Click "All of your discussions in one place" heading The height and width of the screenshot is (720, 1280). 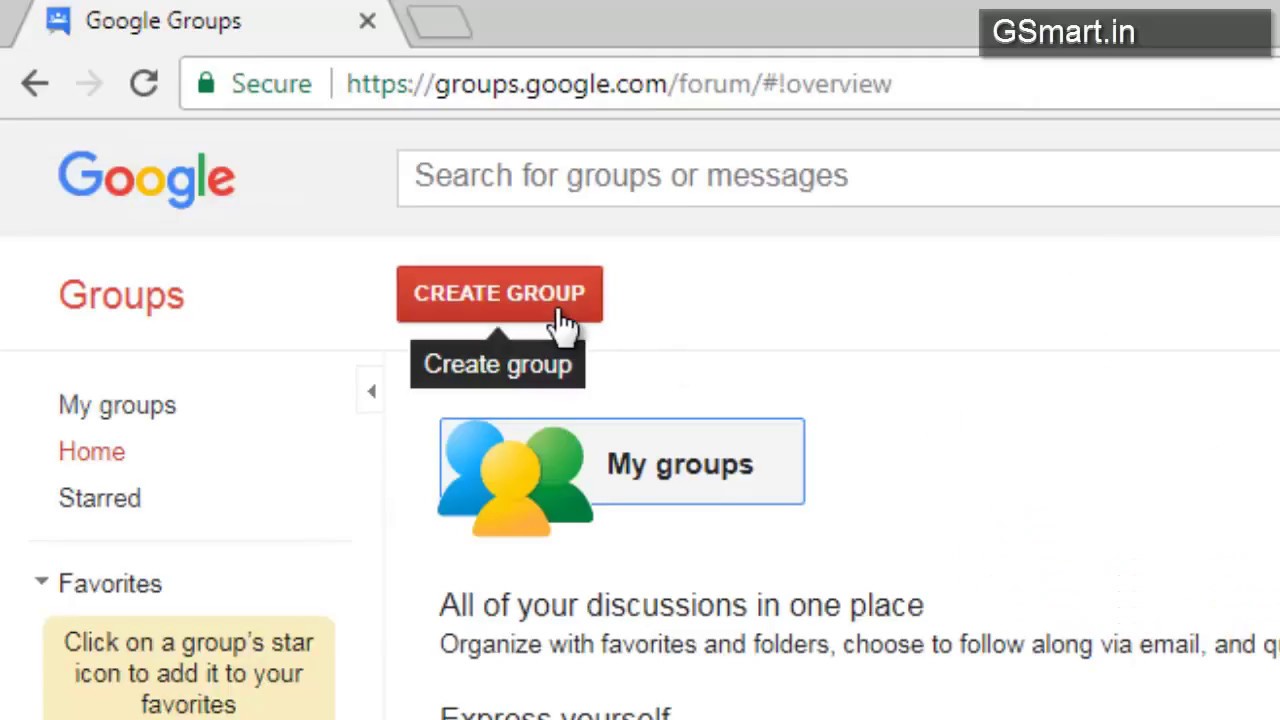click(681, 605)
